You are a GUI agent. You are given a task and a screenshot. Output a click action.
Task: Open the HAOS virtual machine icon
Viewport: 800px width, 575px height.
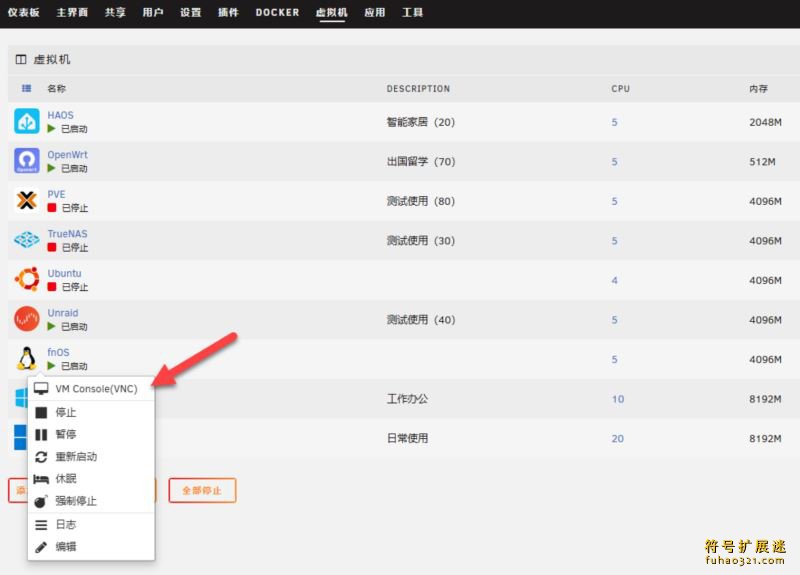click(x=27, y=121)
